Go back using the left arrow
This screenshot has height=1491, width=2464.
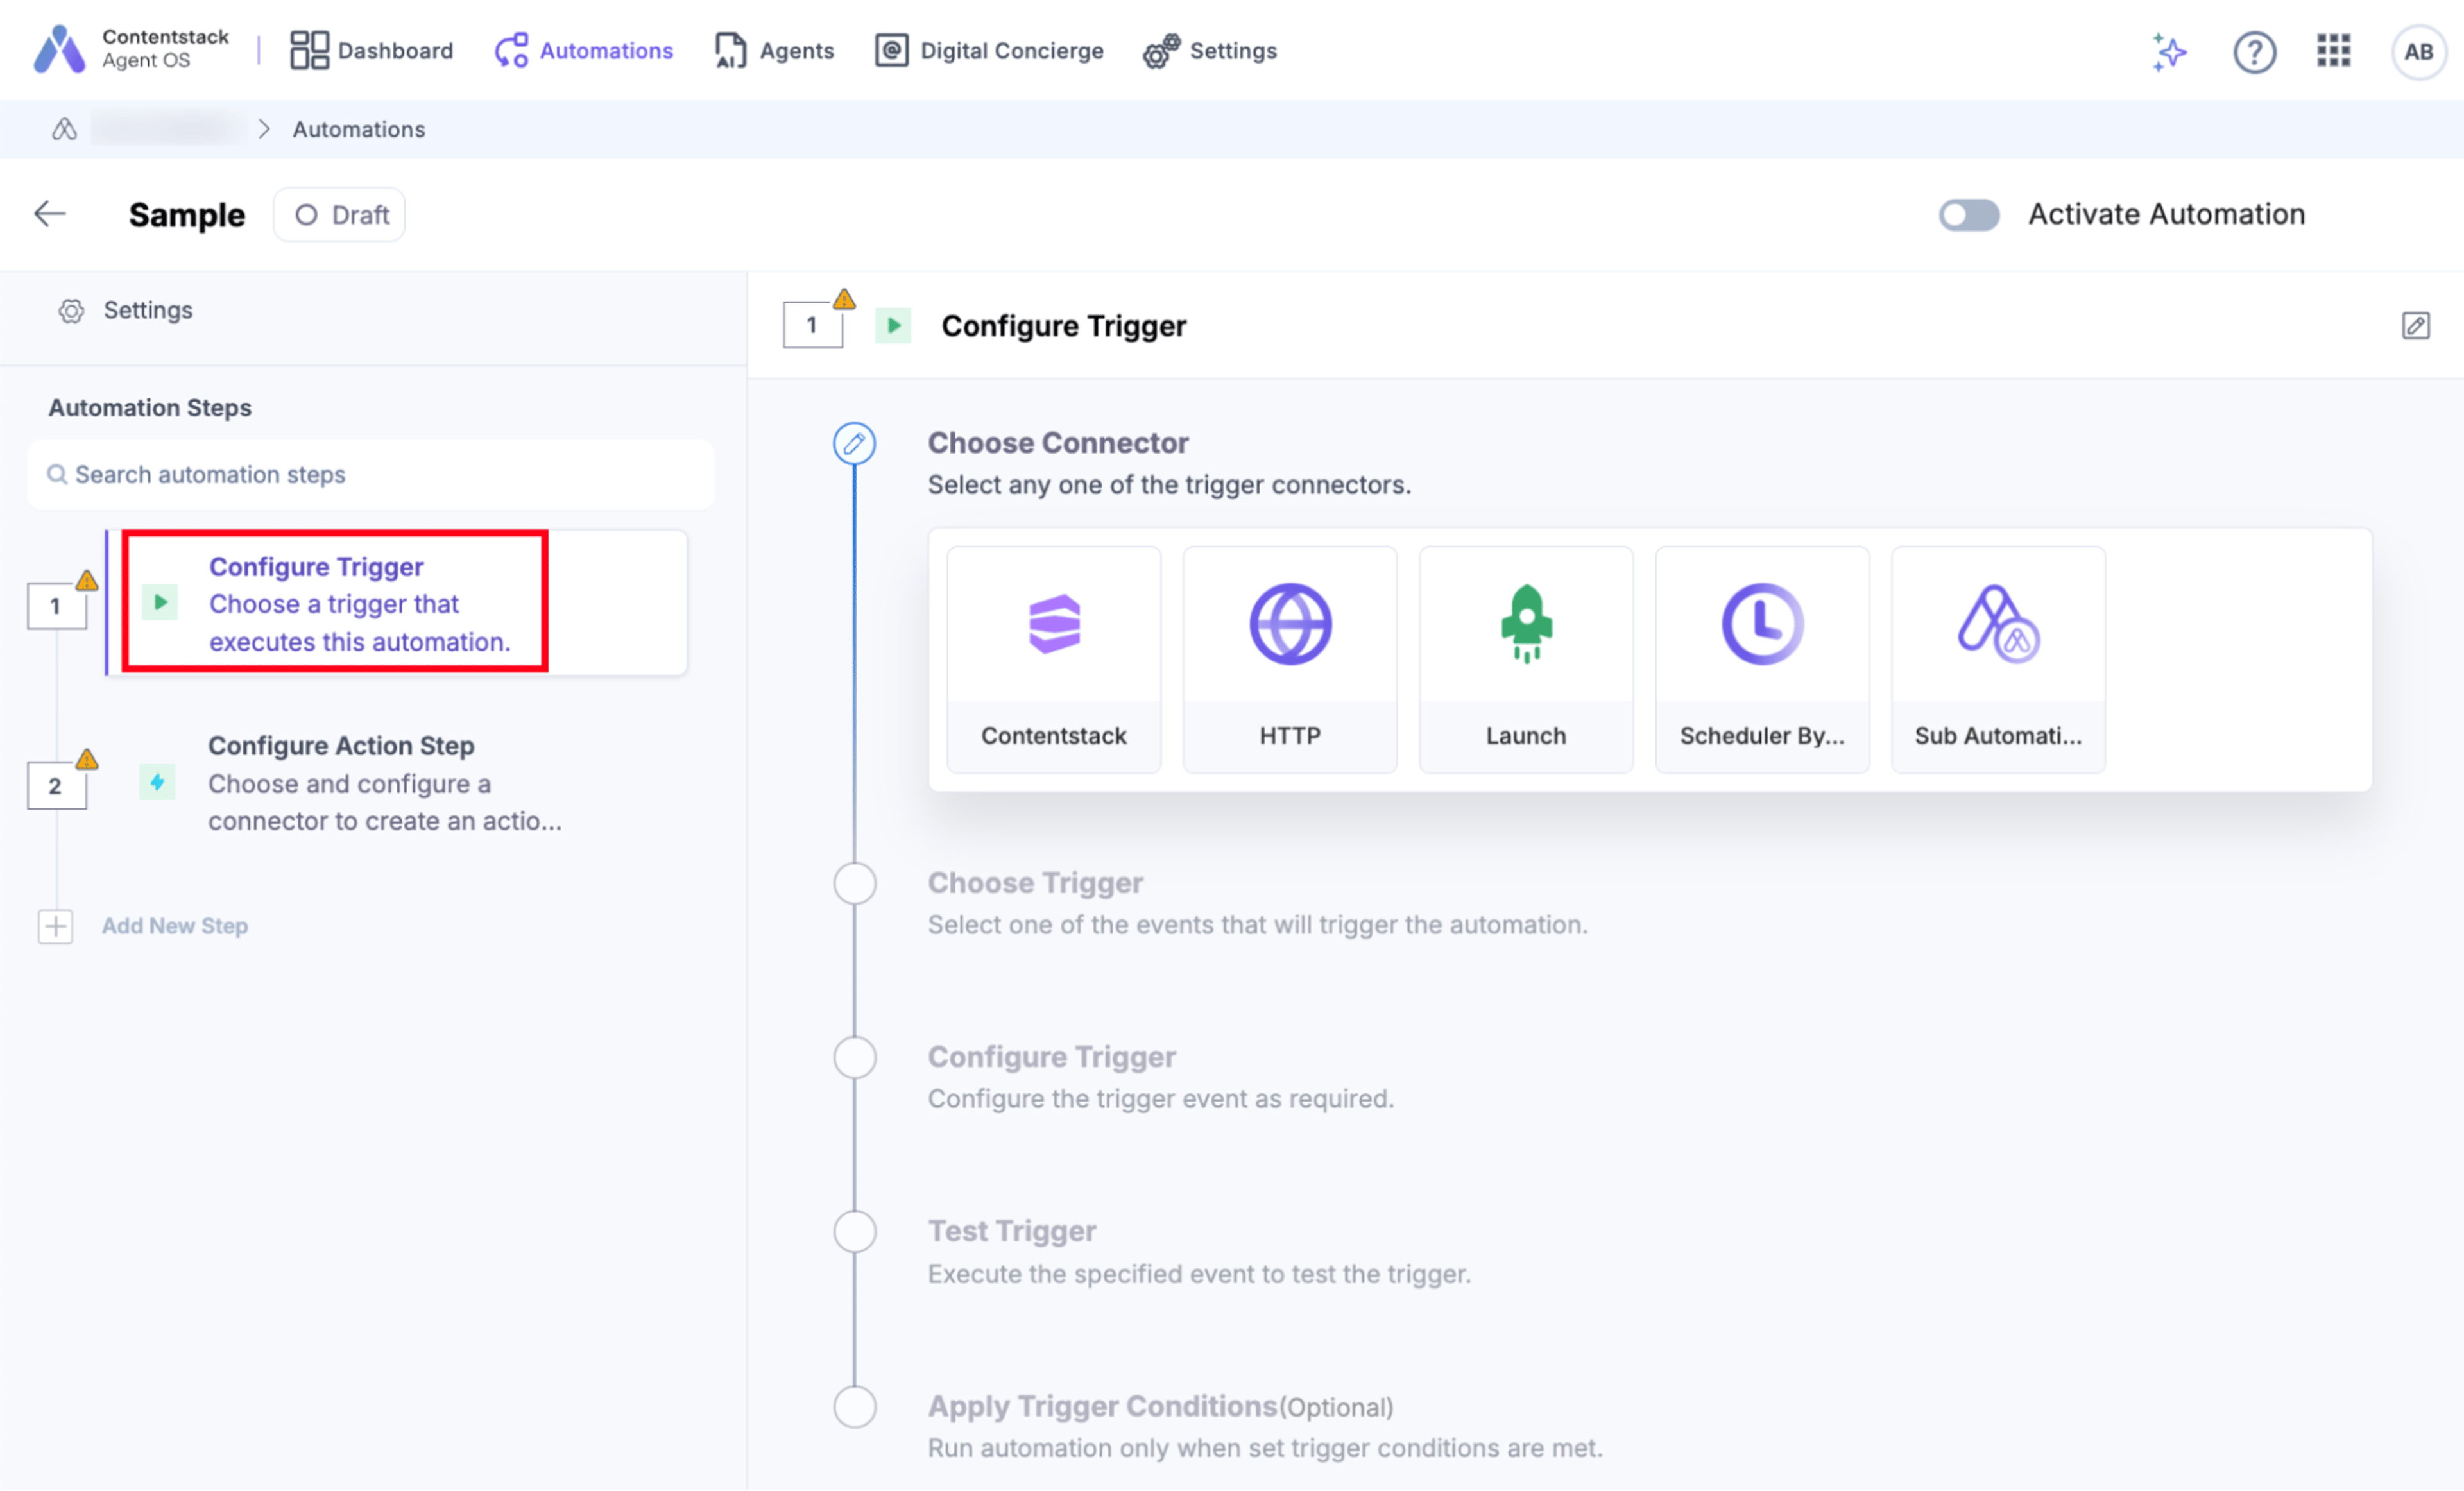(50, 213)
